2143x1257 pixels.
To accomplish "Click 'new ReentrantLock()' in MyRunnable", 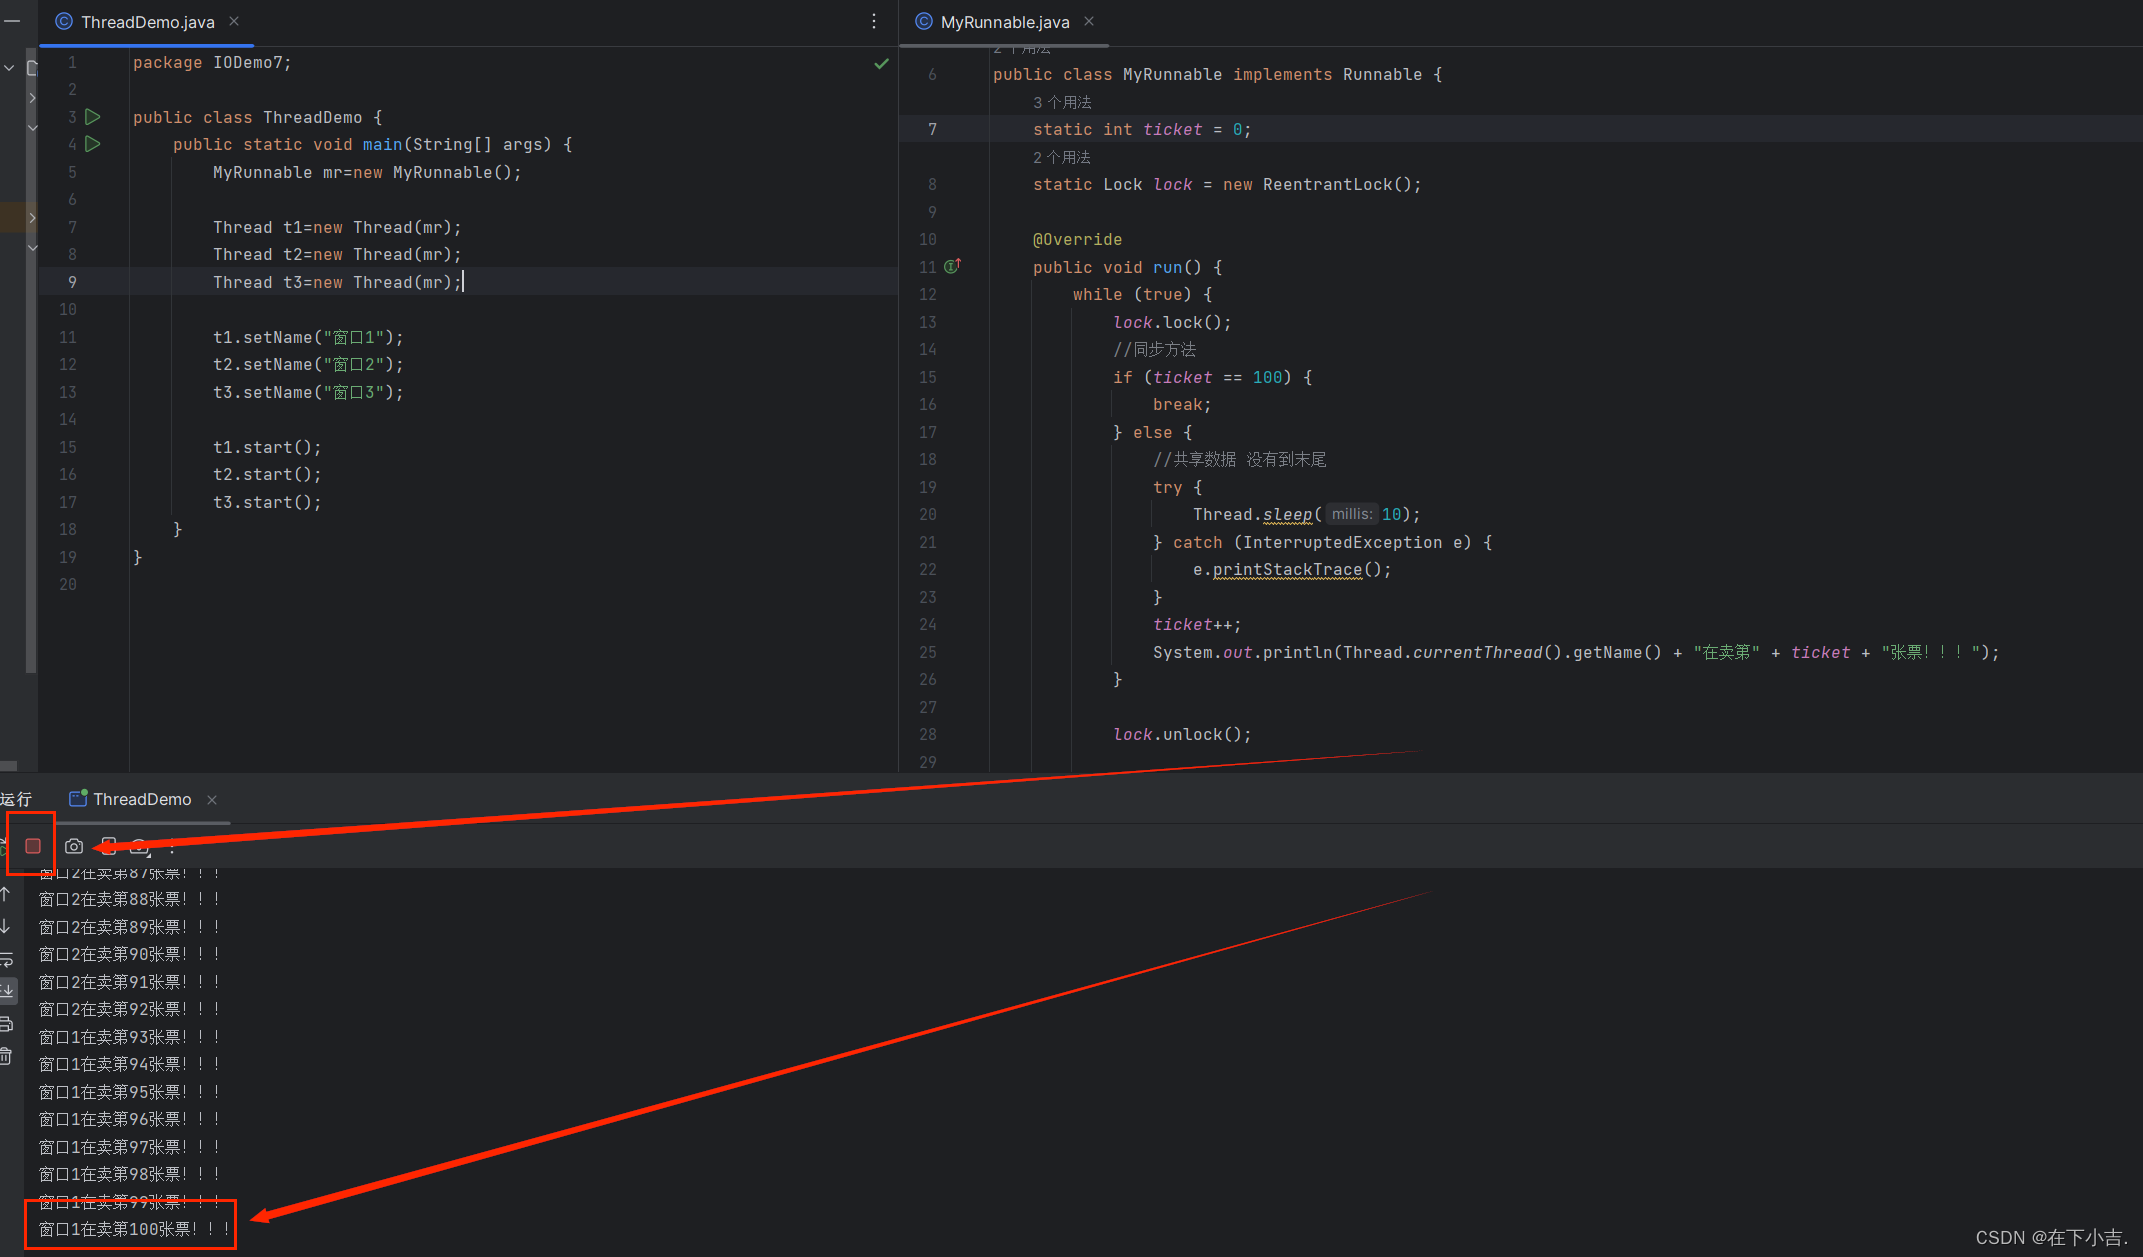I will point(1318,184).
